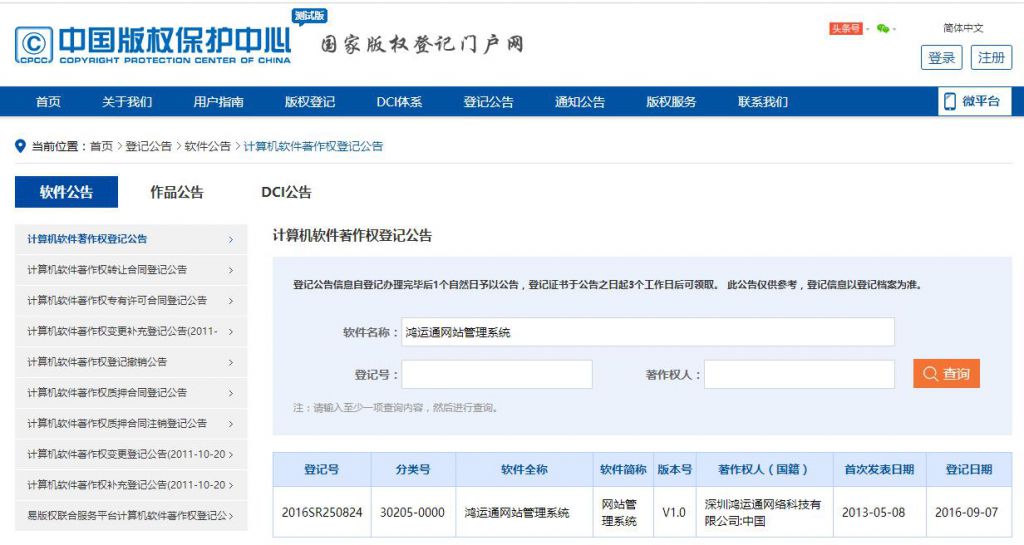The width and height of the screenshot is (1024, 545).
Task: Click the 国家版权登记门户网 title
Action: tap(422, 44)
